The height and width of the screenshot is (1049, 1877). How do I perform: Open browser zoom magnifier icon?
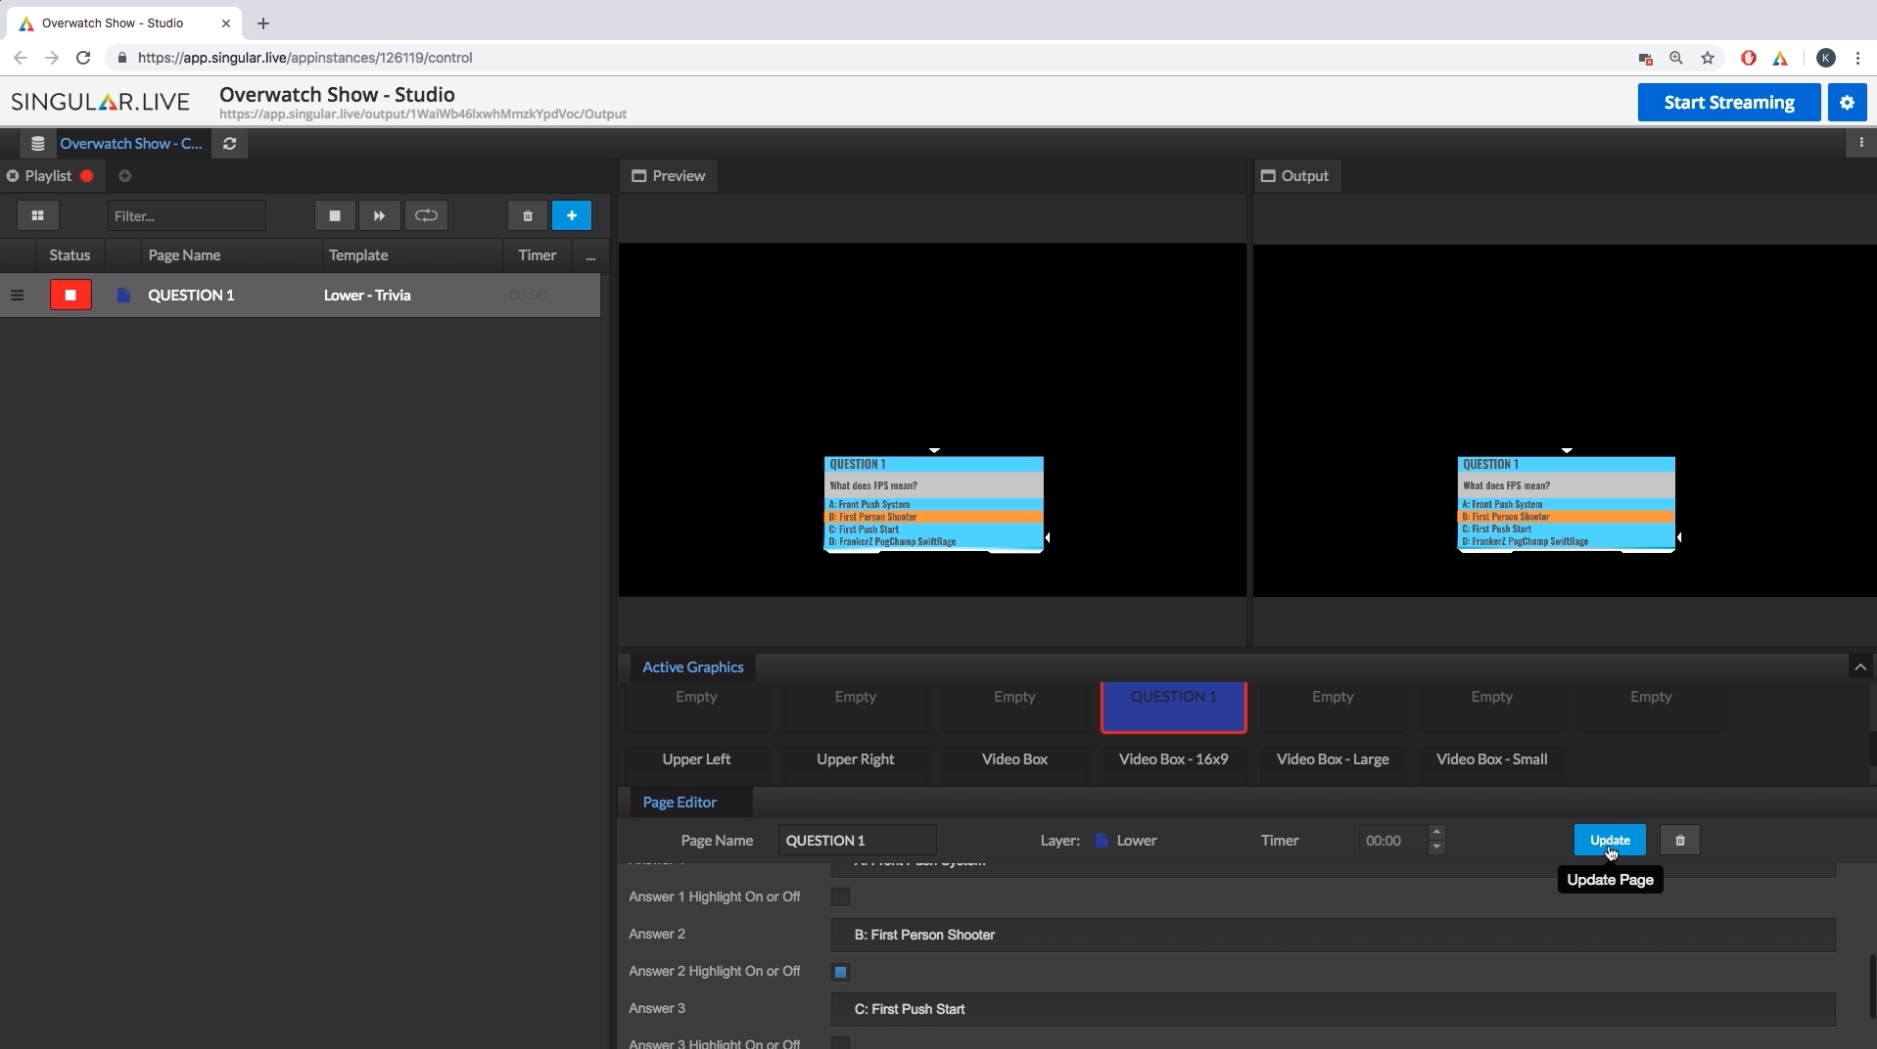[1676, 58]
